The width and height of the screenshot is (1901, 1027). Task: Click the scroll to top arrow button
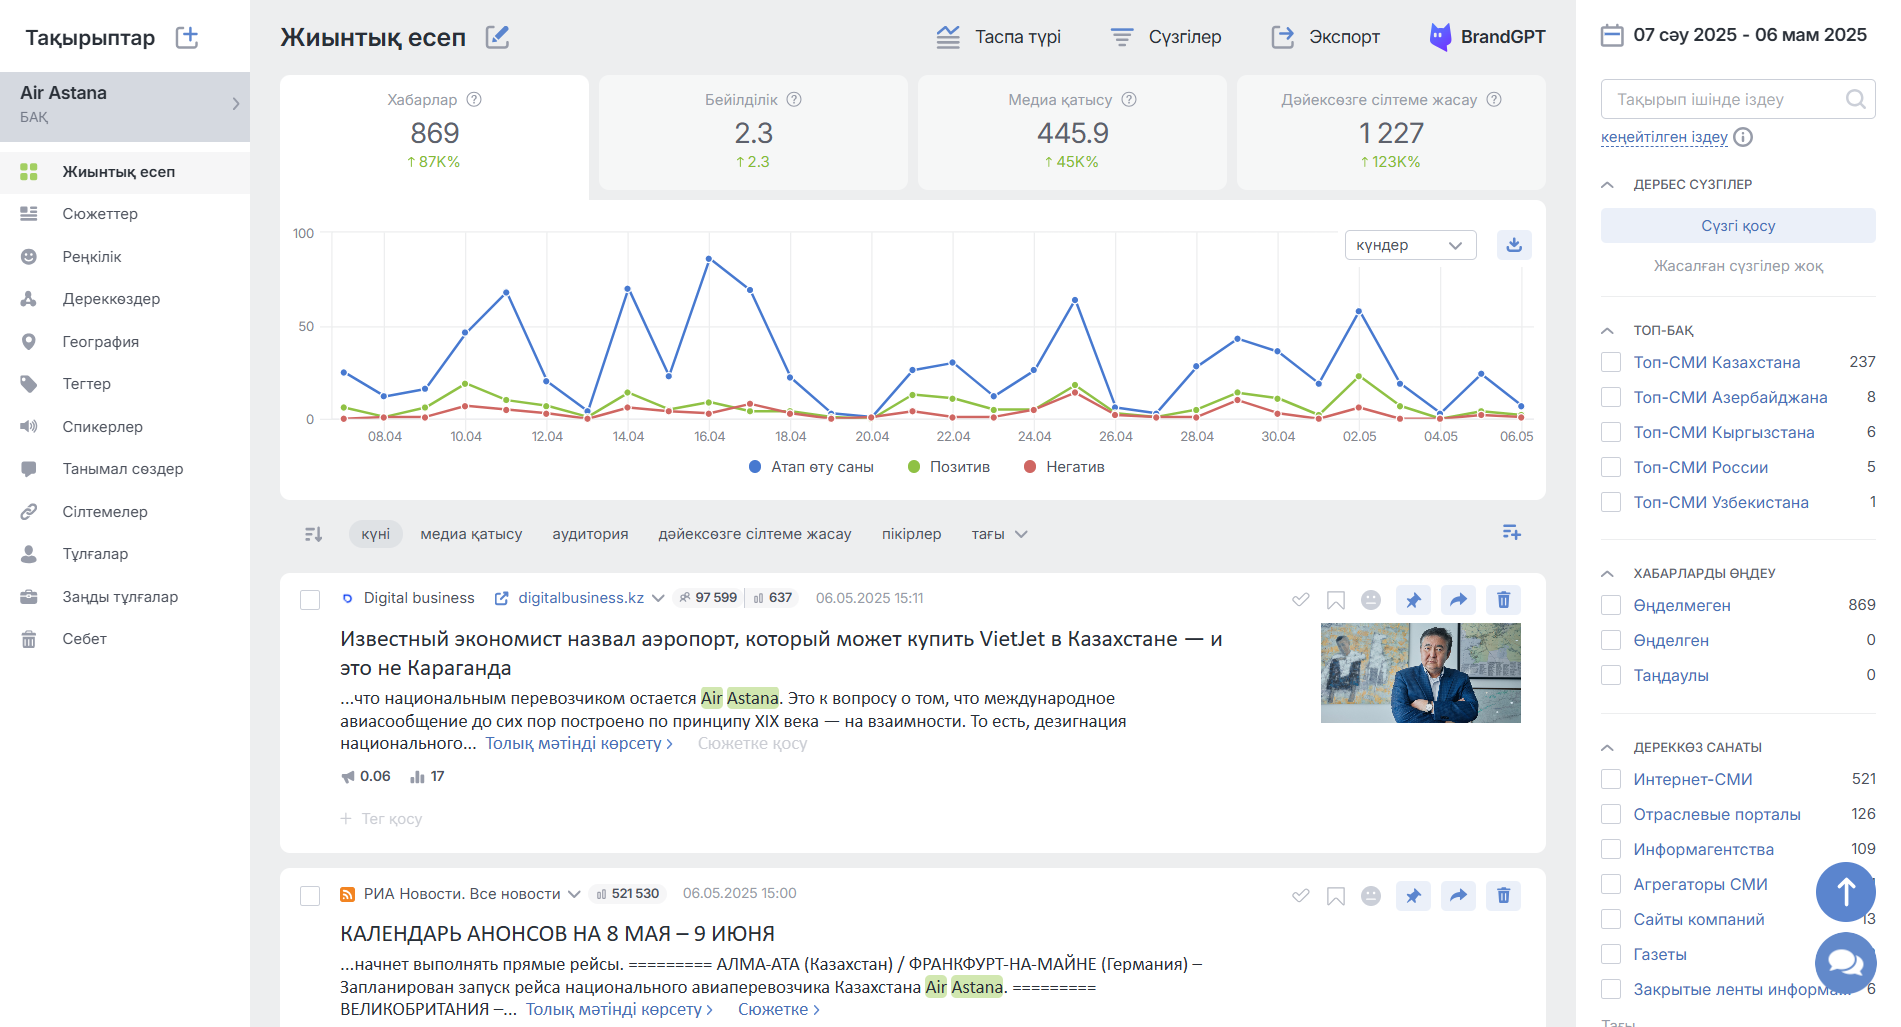[1845, 891]
